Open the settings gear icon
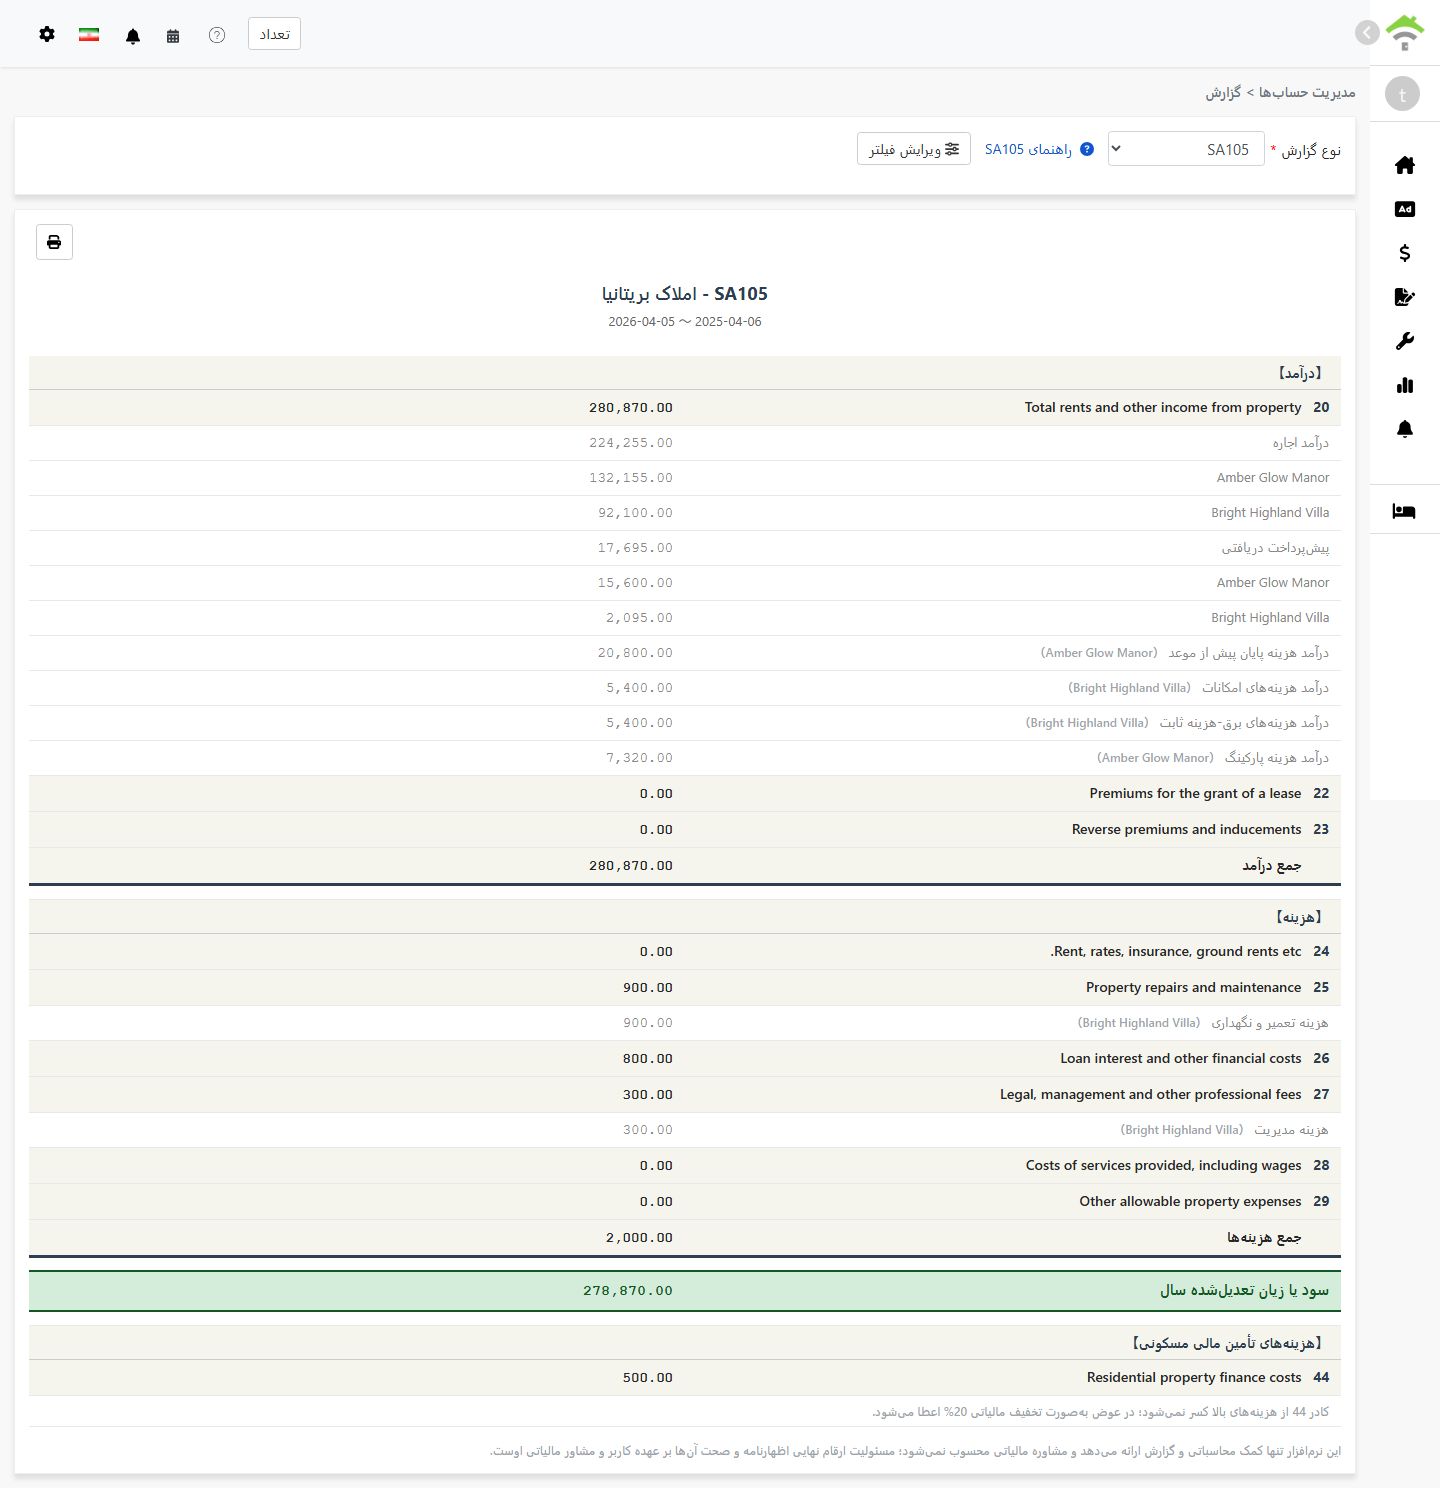The image size is (1440, 1488). pyautogui.click(x=47, y=34)
